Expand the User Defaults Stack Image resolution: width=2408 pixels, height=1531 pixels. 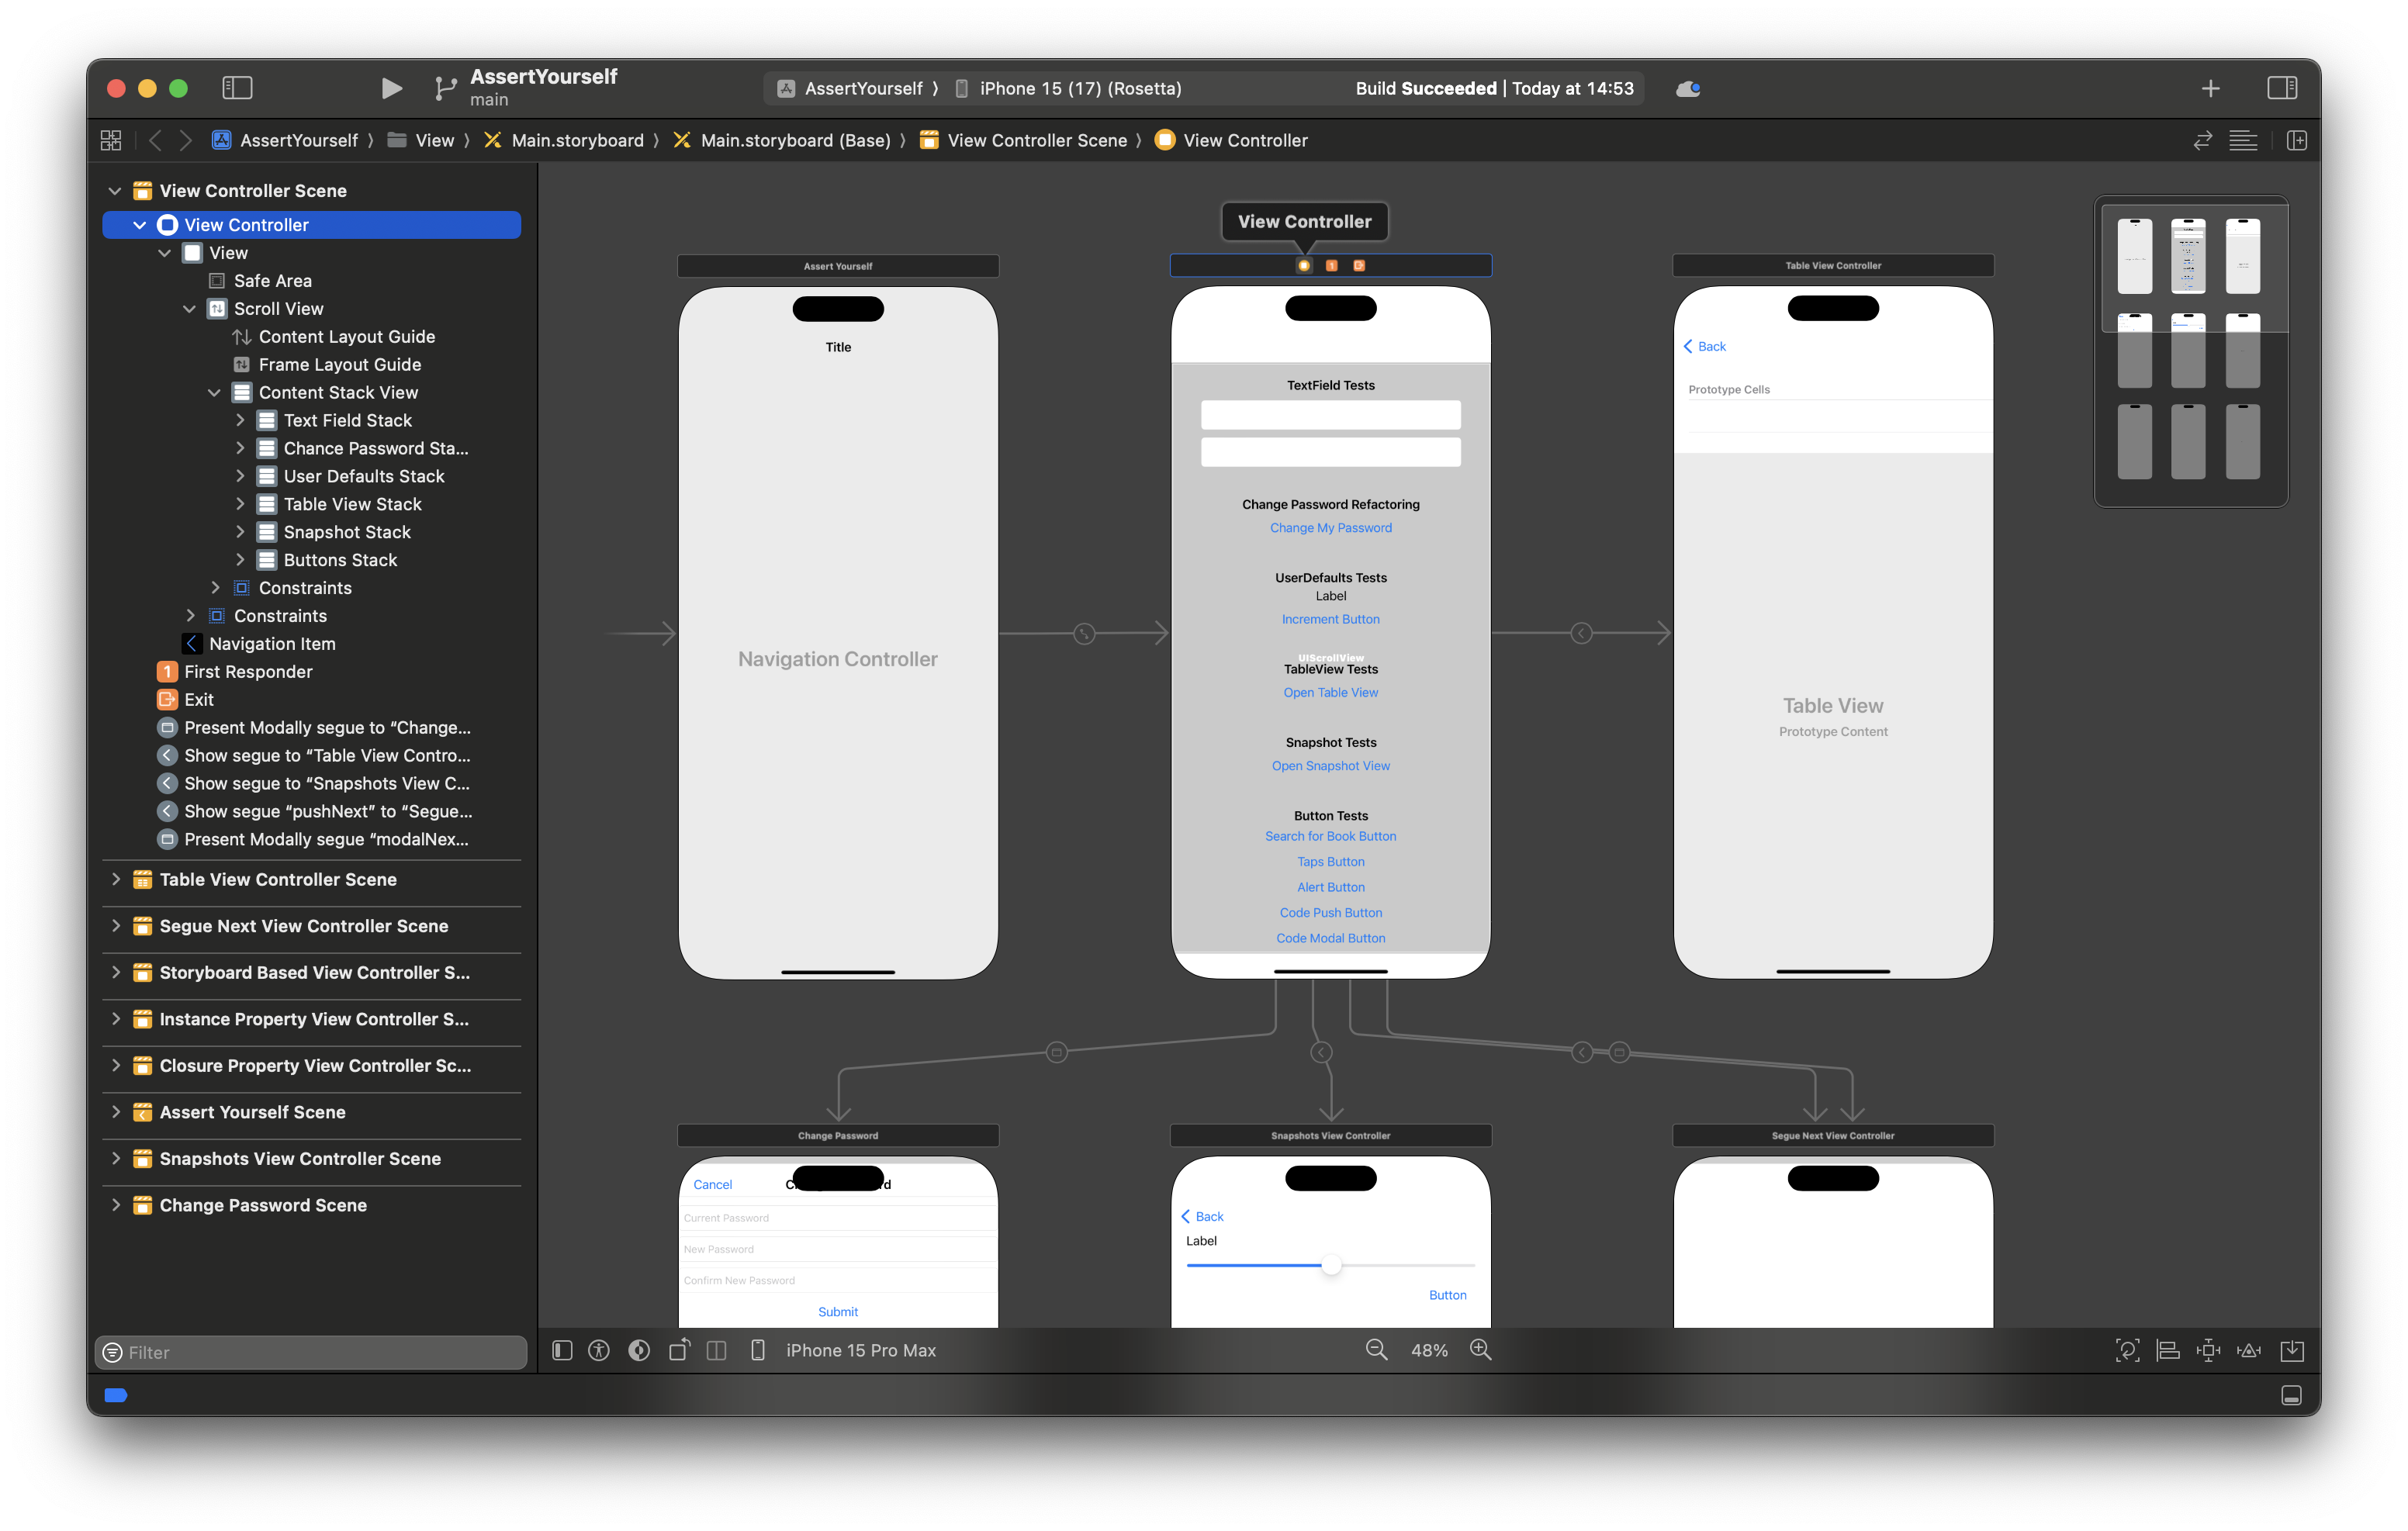click(240, 476)
